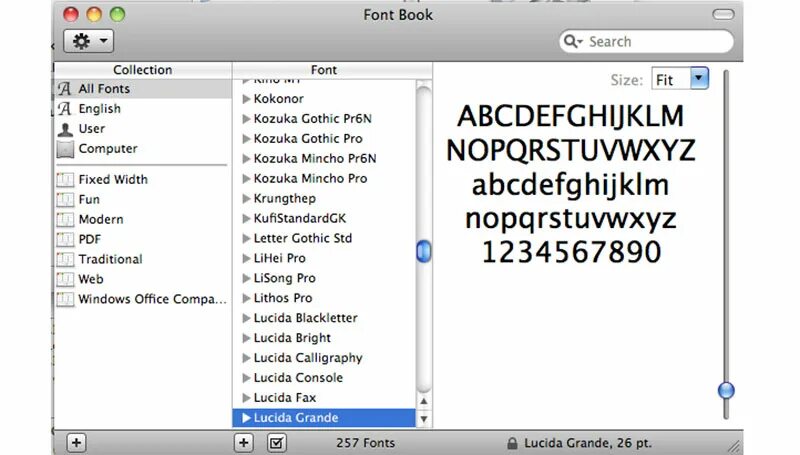Open the Size dropdown arrow
800x455 pixels.
pos(699,79)
